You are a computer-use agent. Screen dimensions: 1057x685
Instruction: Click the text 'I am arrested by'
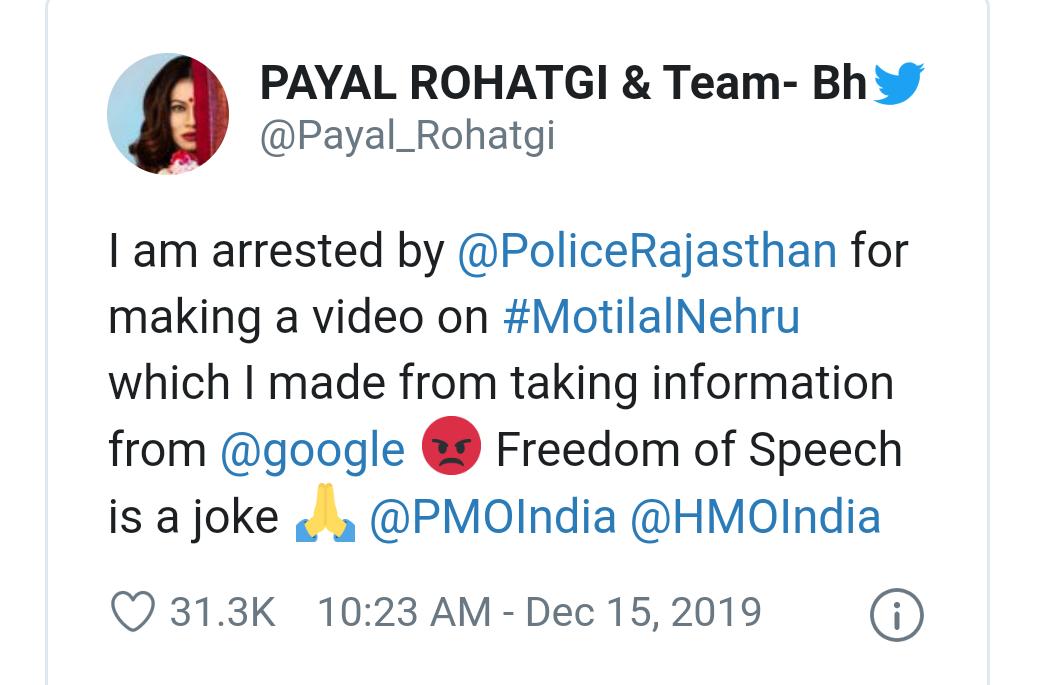point(276,251)
